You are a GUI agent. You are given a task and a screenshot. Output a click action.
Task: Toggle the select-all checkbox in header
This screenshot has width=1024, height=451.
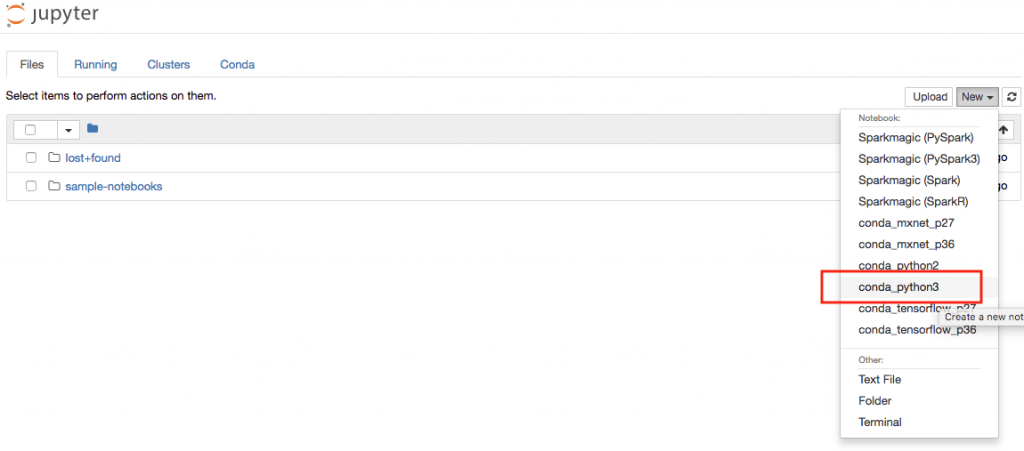click(30, 130)
